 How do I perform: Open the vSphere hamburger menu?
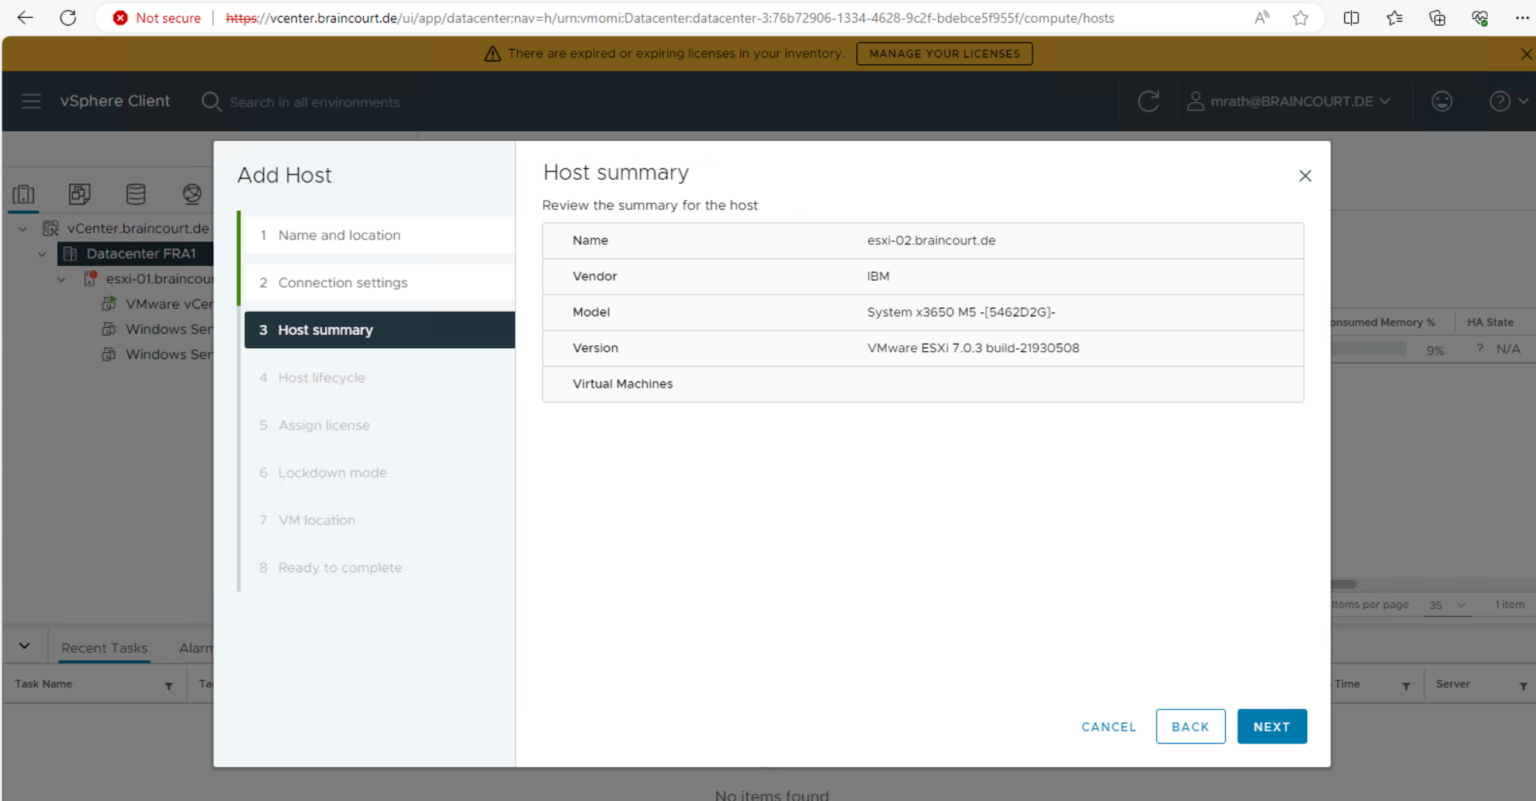31,101
